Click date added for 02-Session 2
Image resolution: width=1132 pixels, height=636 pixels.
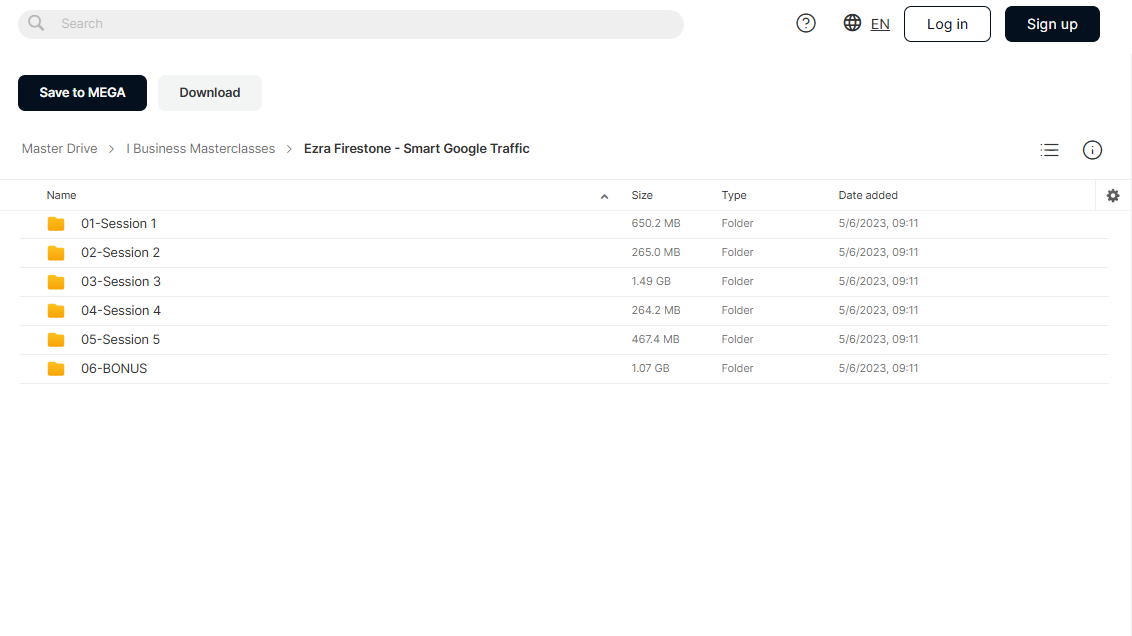tap(878, 252)
